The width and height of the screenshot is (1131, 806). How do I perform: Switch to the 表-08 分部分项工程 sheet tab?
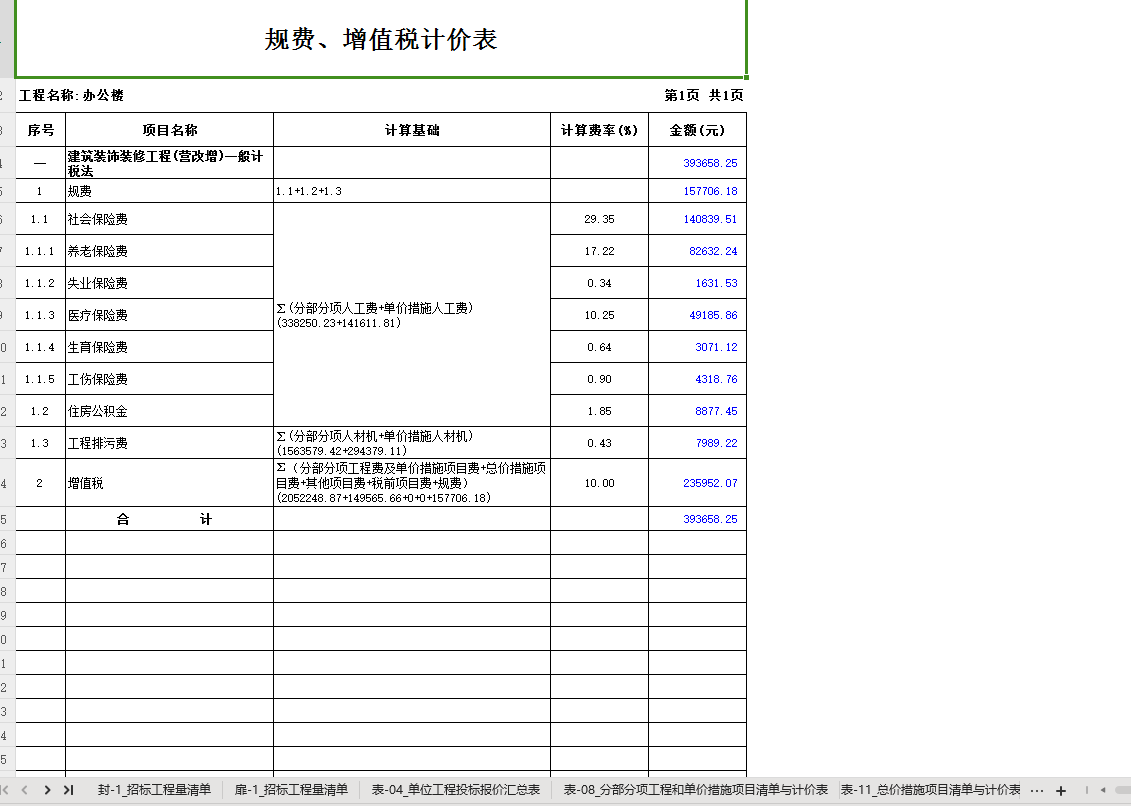point(695,790)
